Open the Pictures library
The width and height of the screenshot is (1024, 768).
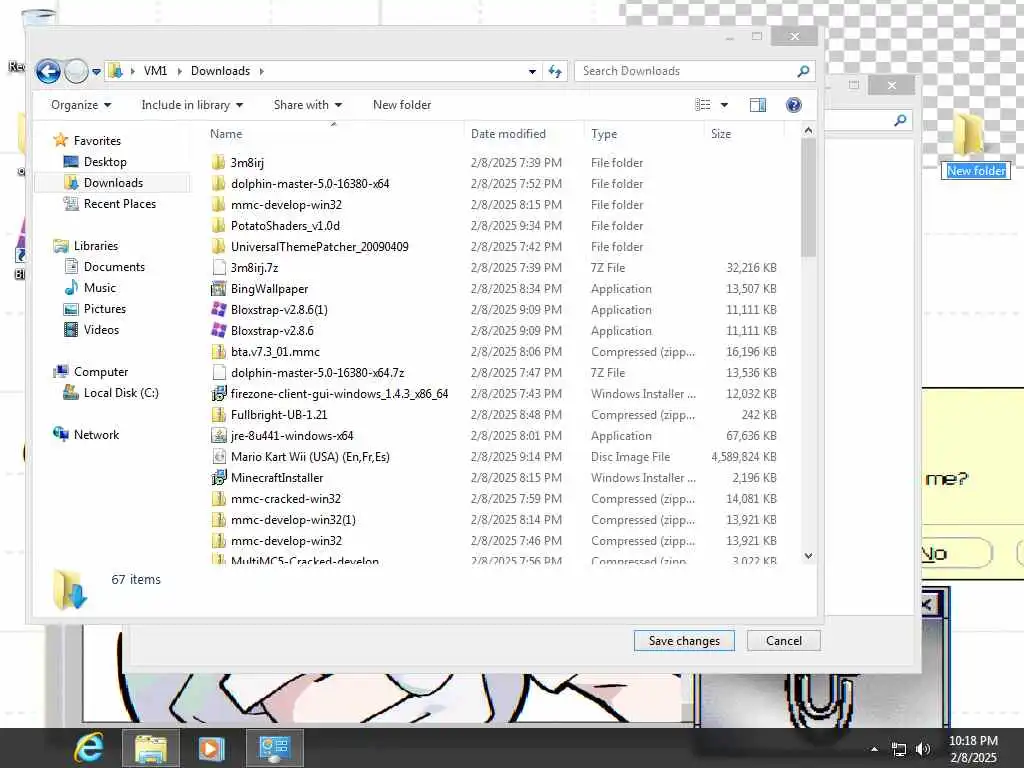coord(104,308)
